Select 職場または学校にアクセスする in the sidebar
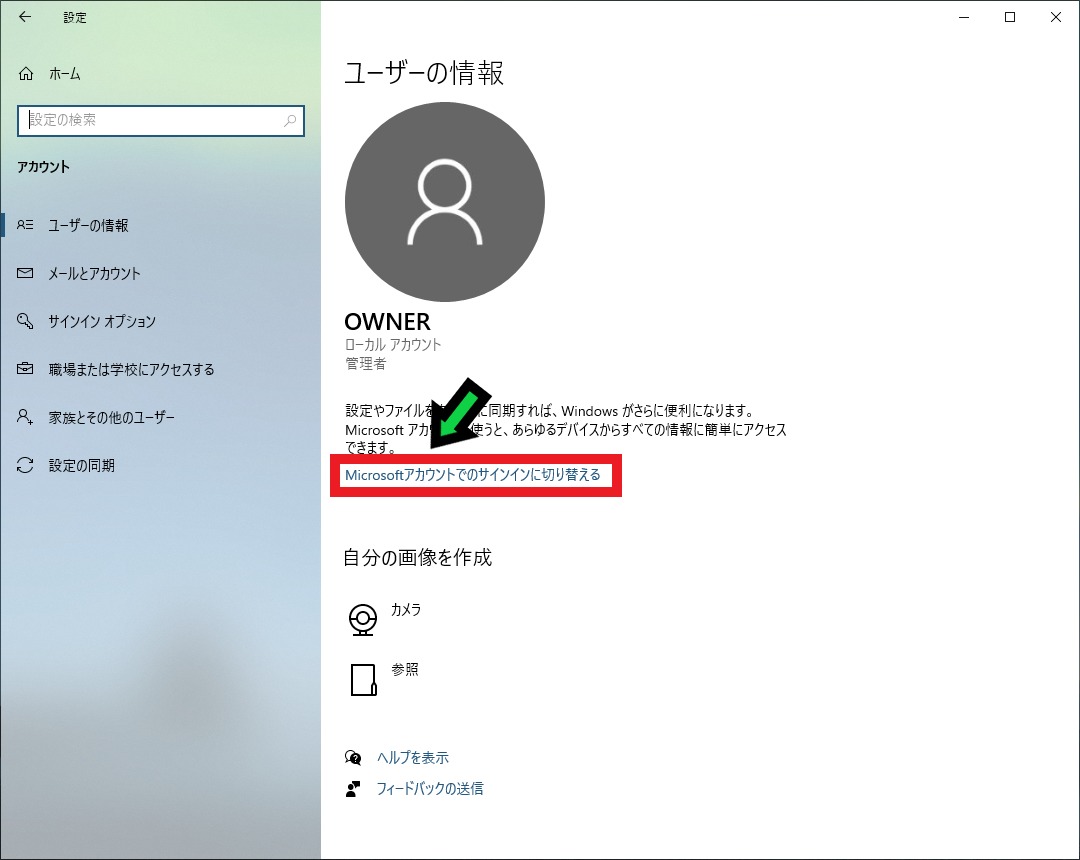This screenshot has height=860, width=1080. tap(140, 369)
